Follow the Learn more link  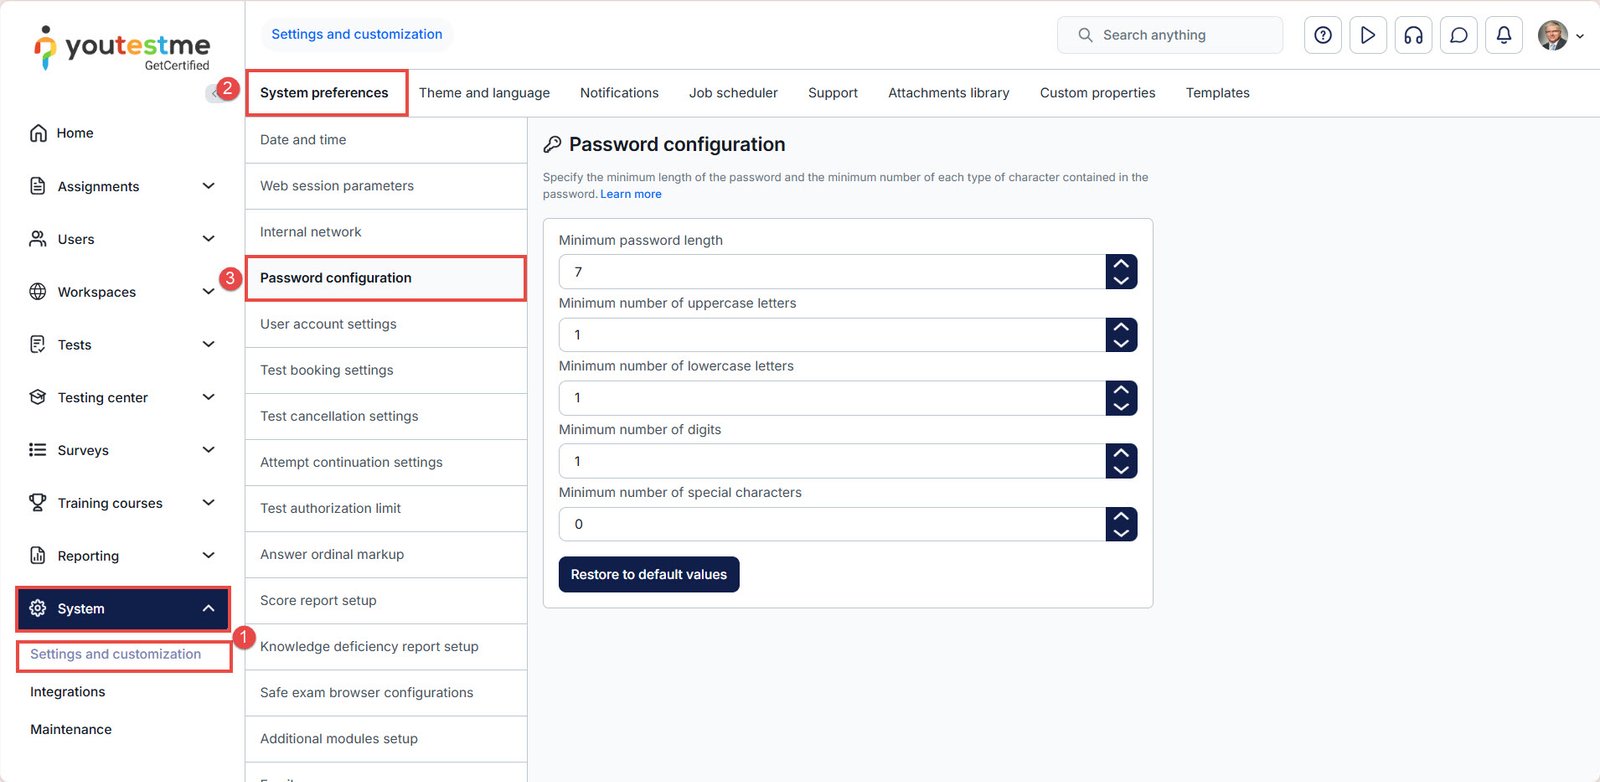(x=630, y=194)
